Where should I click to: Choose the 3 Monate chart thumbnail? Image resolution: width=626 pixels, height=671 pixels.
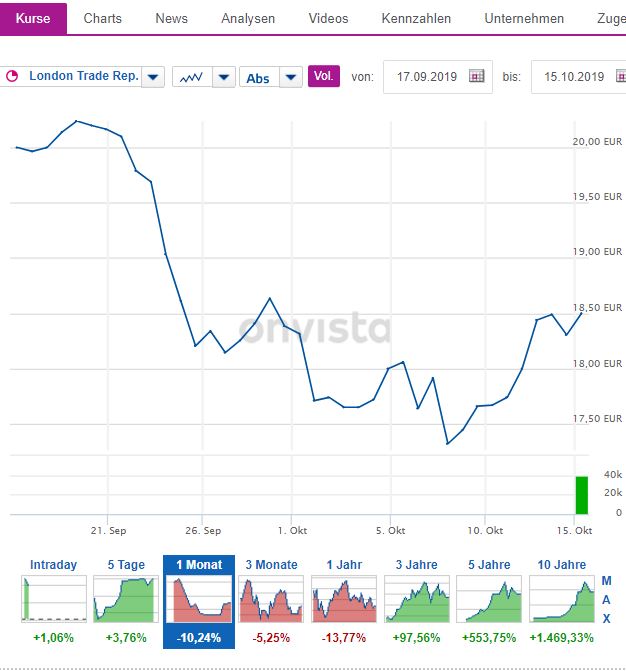pos(271,598)
